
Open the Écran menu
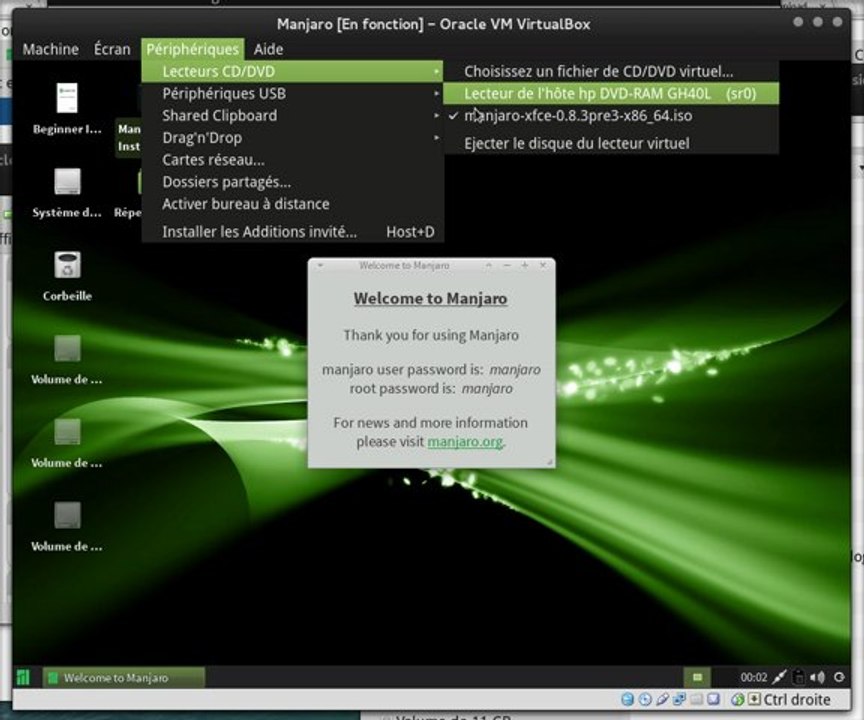(112, 49)
